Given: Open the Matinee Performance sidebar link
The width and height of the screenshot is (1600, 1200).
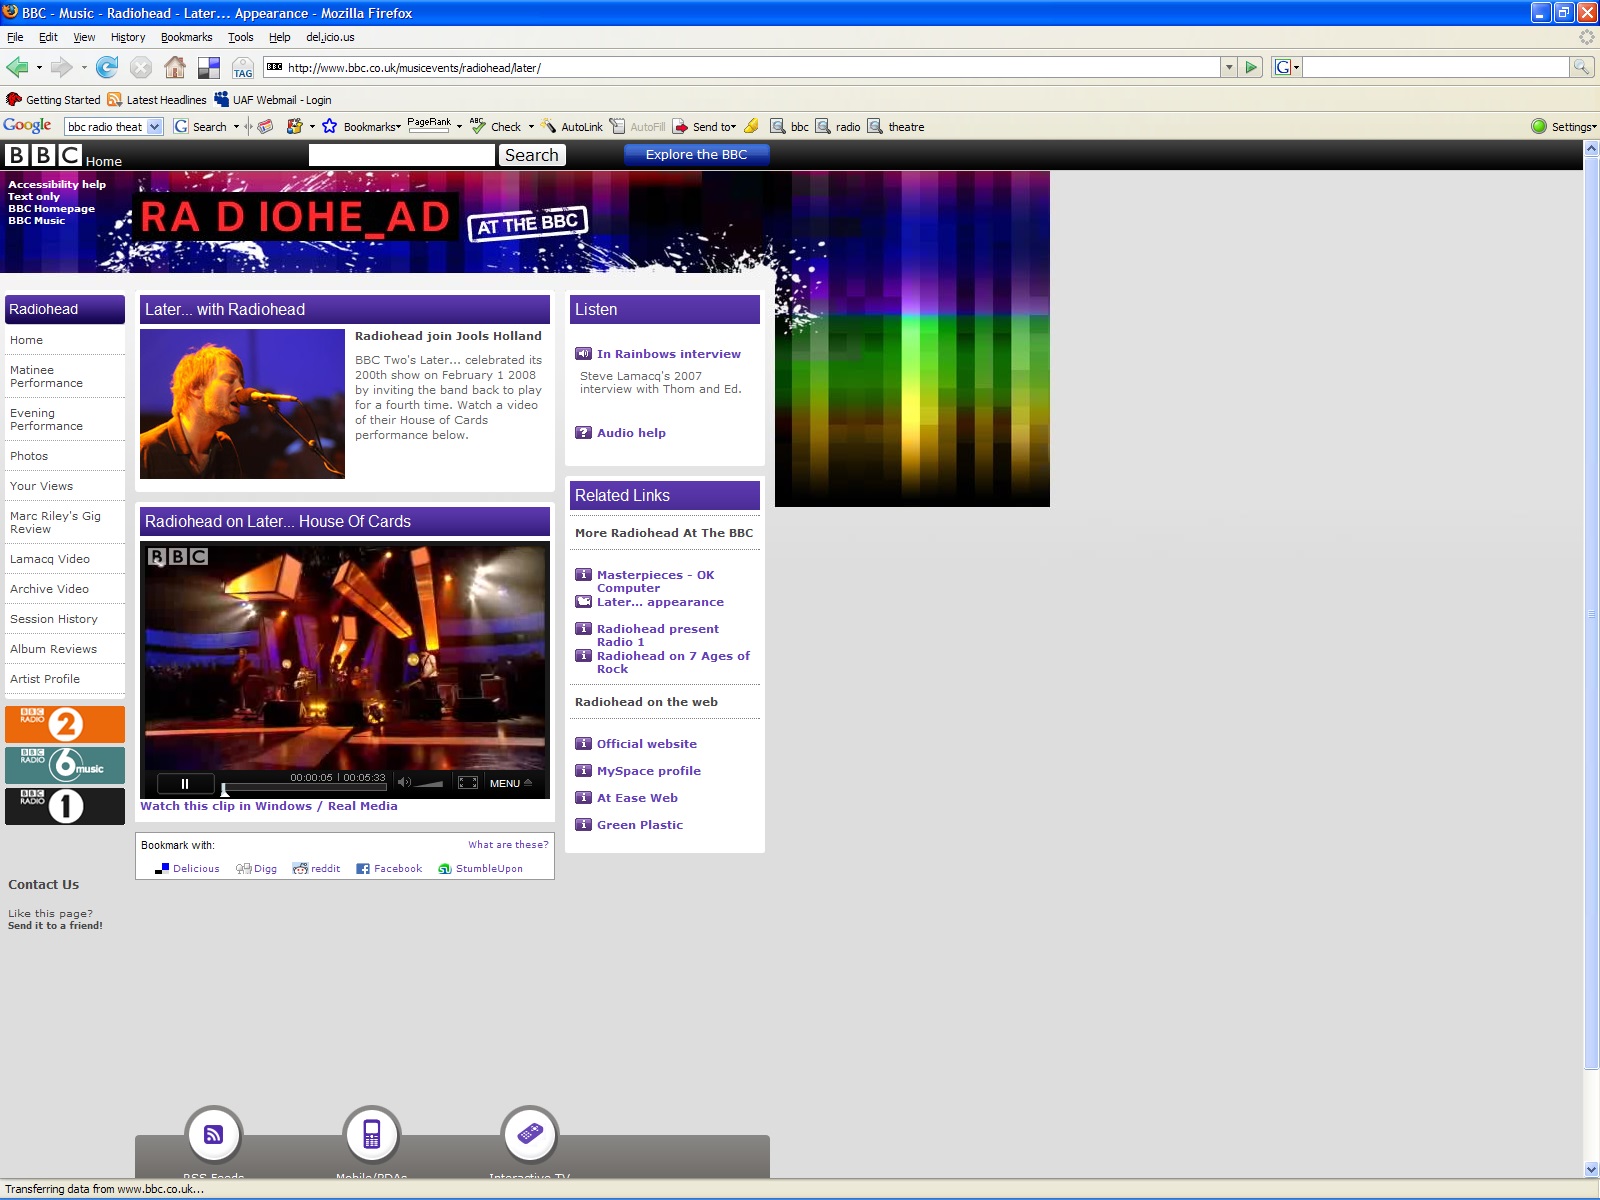Looking at the screenshot, I should click(x=46, y=376).
